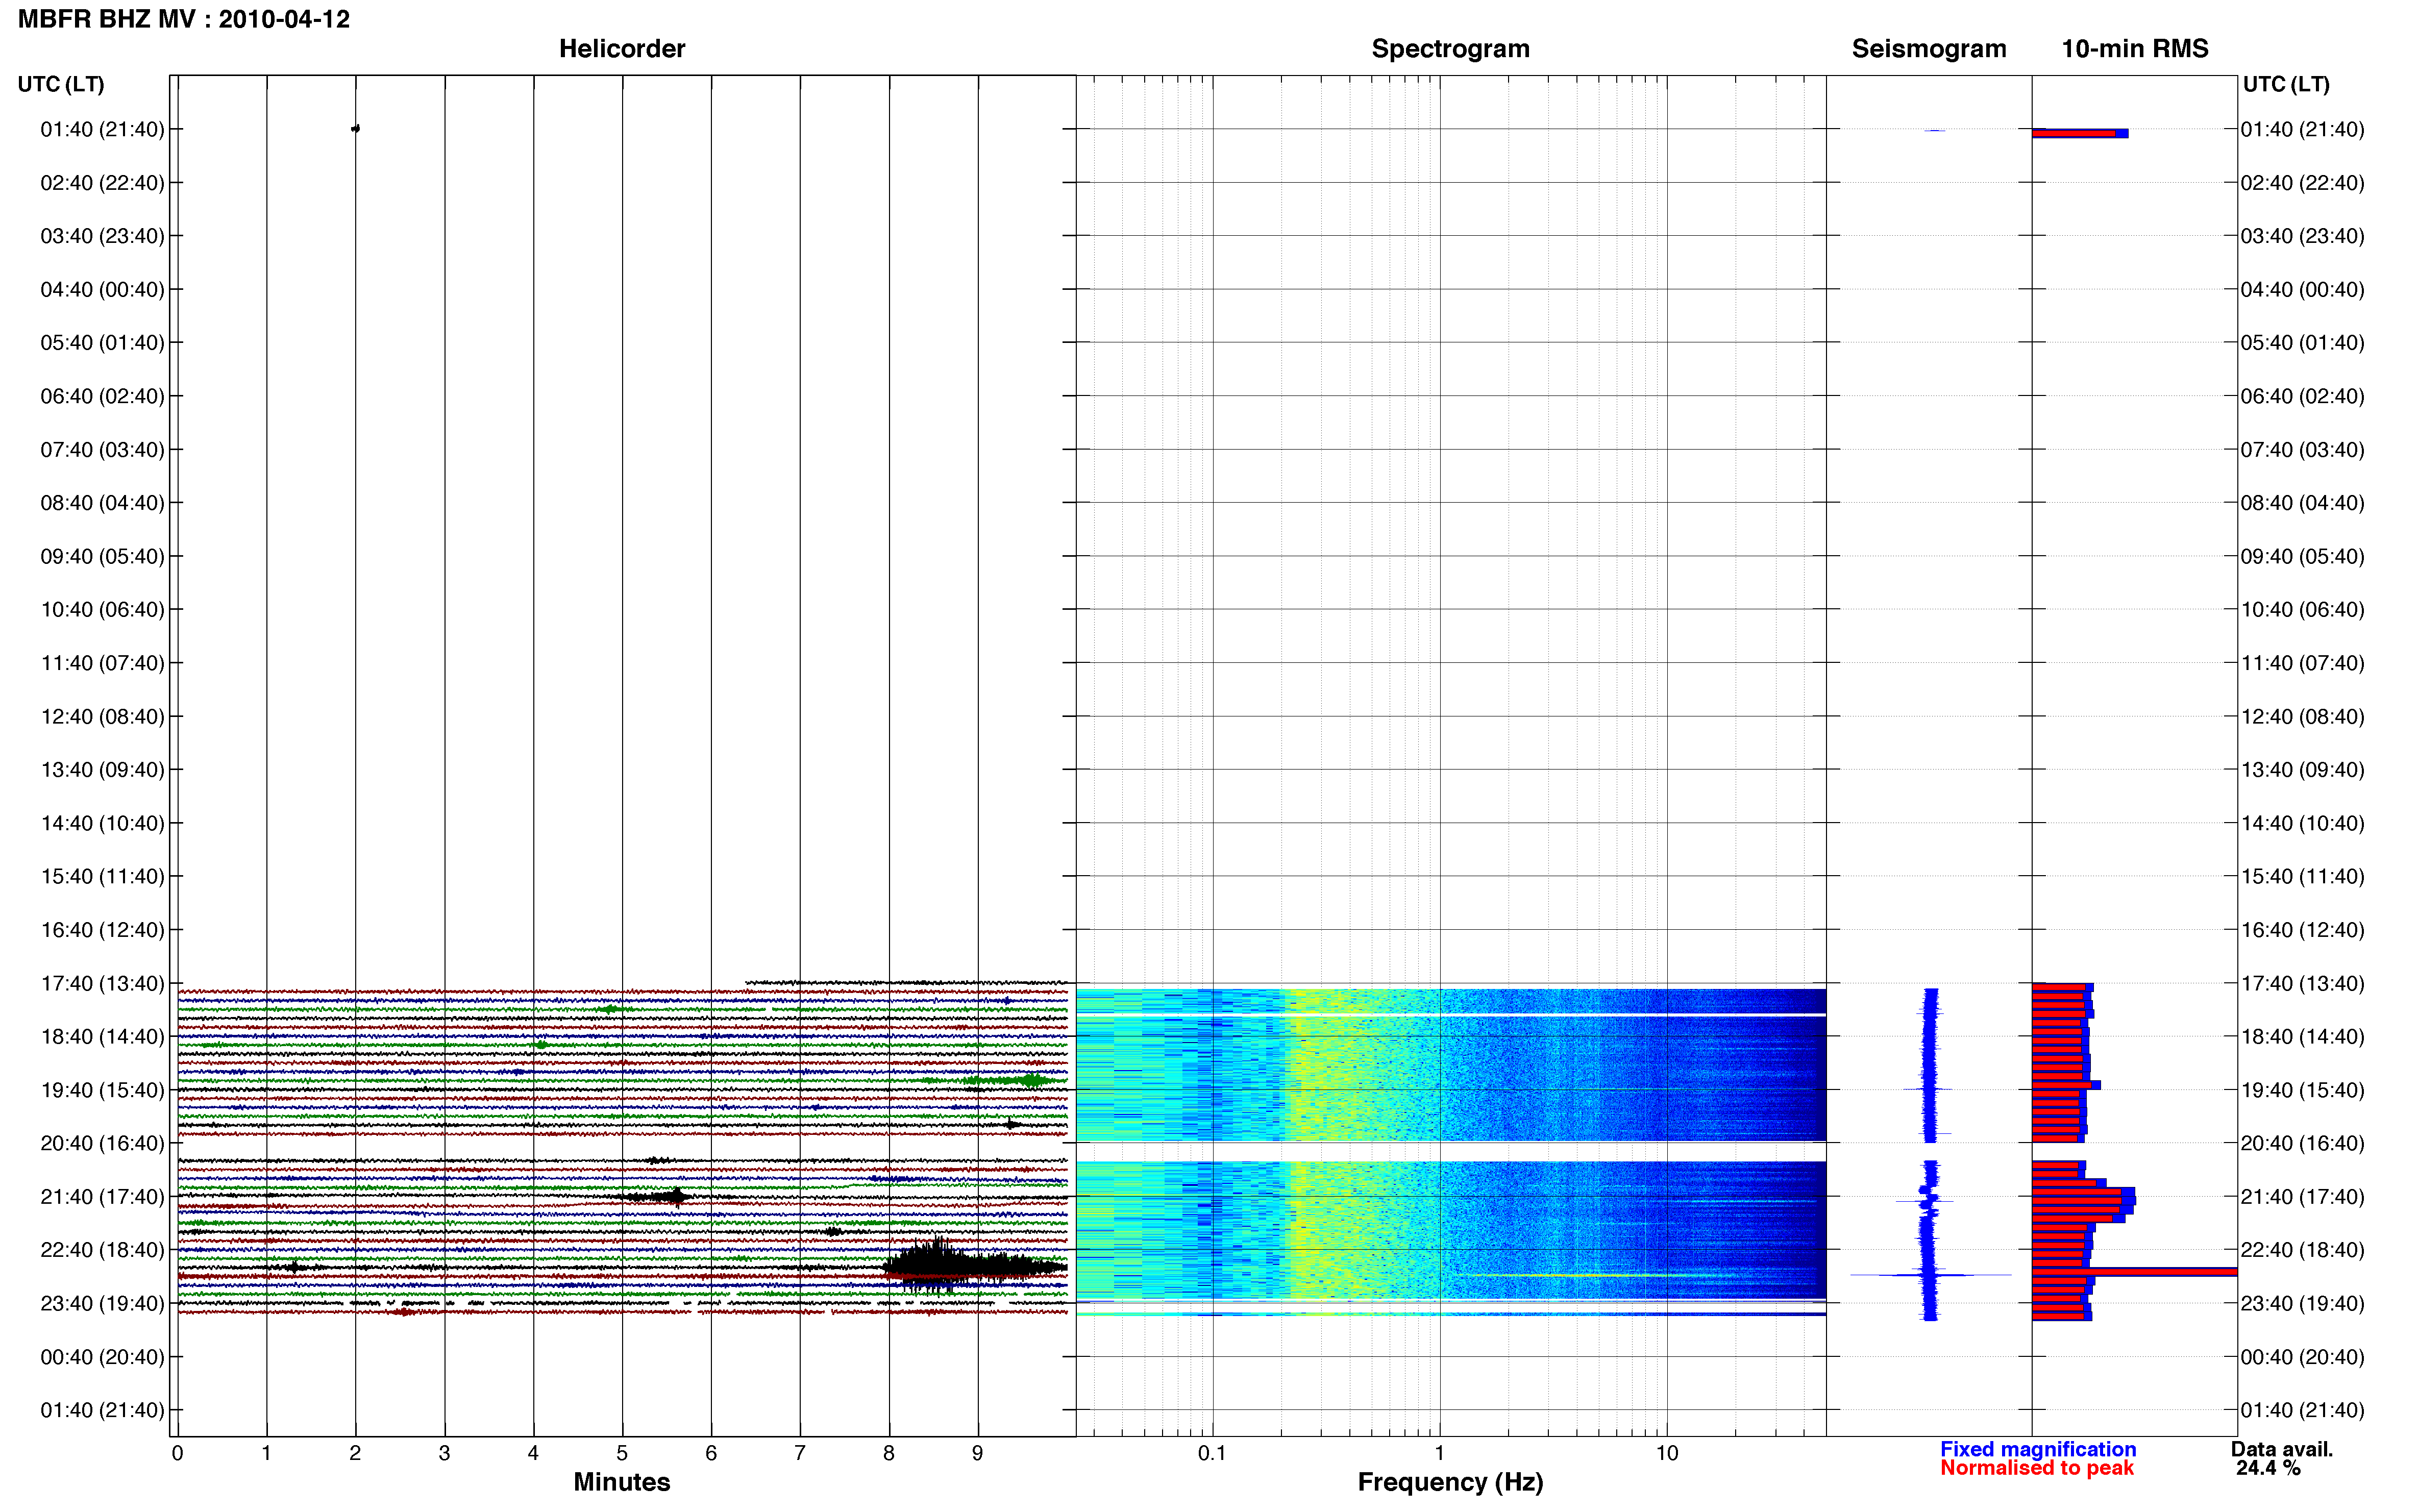
Task: Click the short black trace starting at 17:40
Action: point(906,982)
